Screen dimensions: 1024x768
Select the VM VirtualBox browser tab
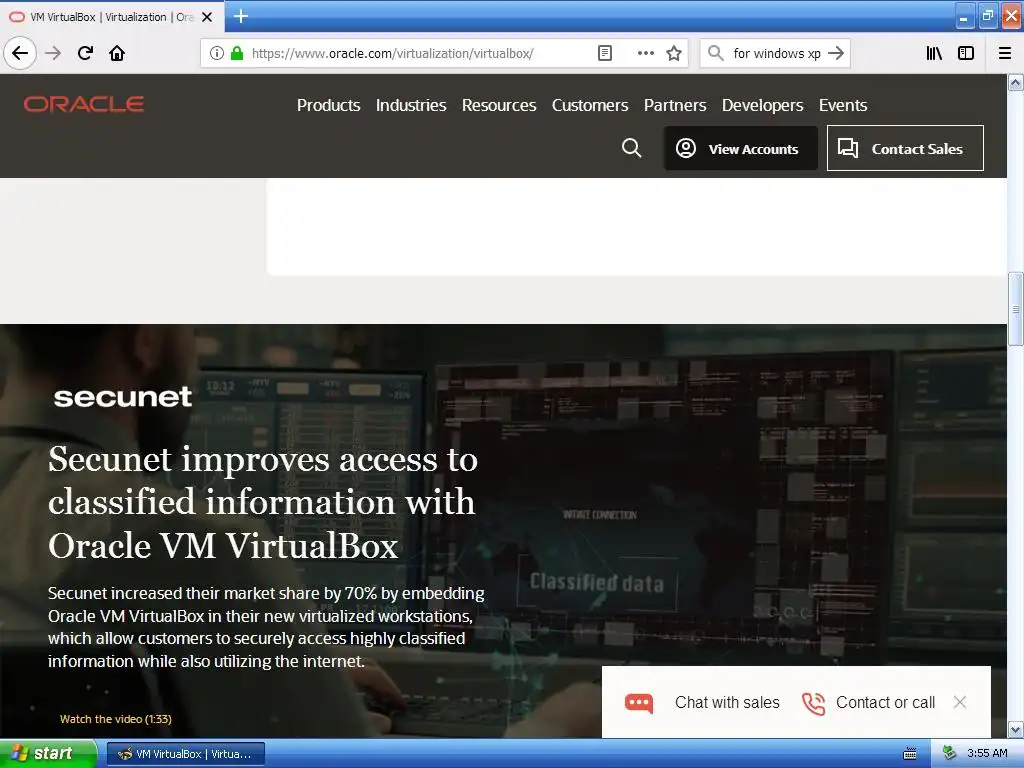pyautogui.click(x=111, y=17)
